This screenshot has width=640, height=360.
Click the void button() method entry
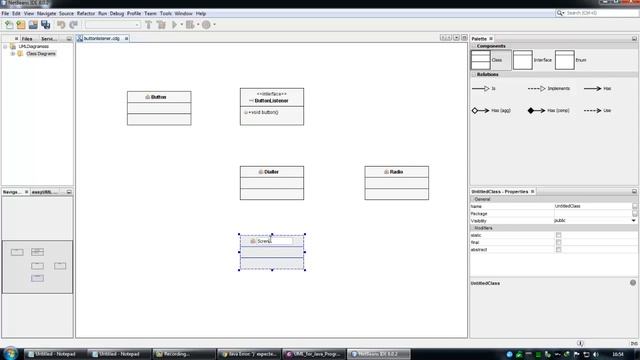tap(262, 112)
